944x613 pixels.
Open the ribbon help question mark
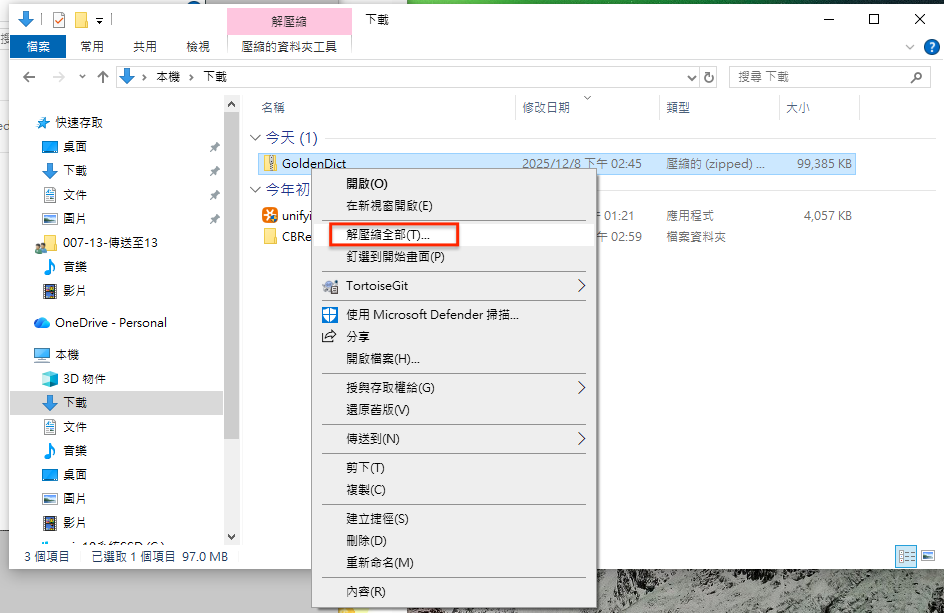tap(928, 46)
